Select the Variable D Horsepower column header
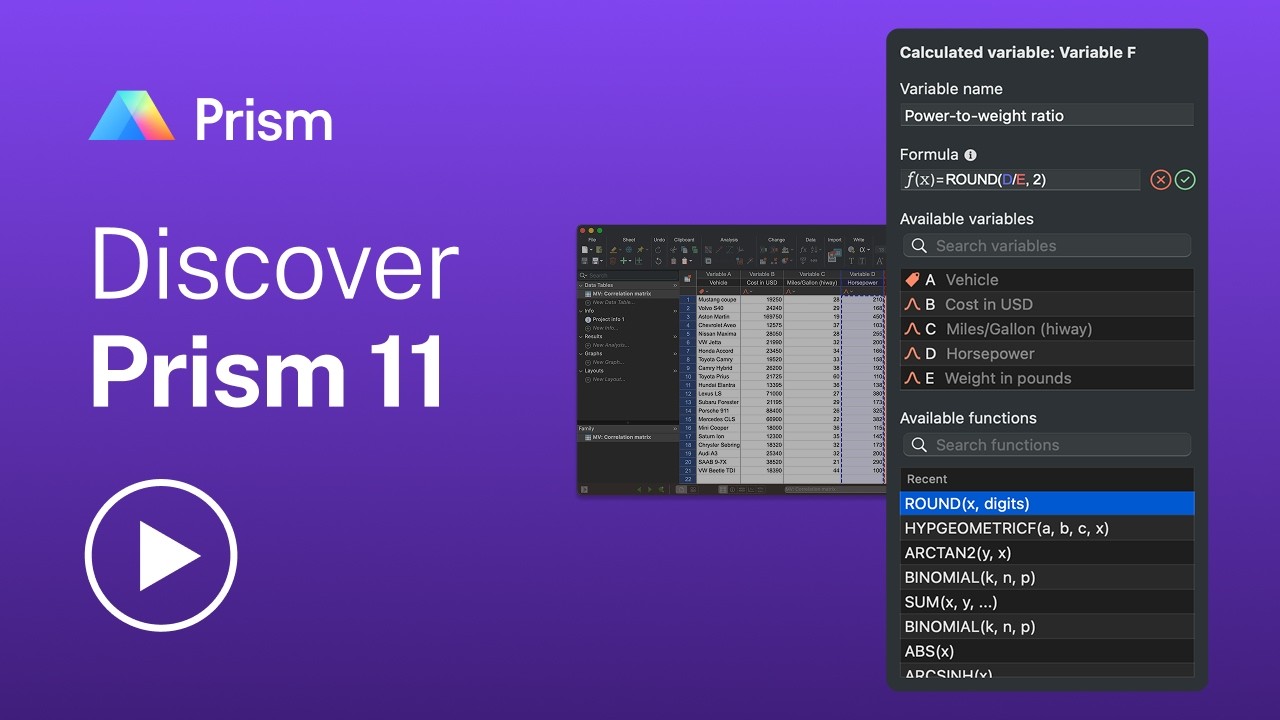 pyautogui.click(x=863, y=278)
